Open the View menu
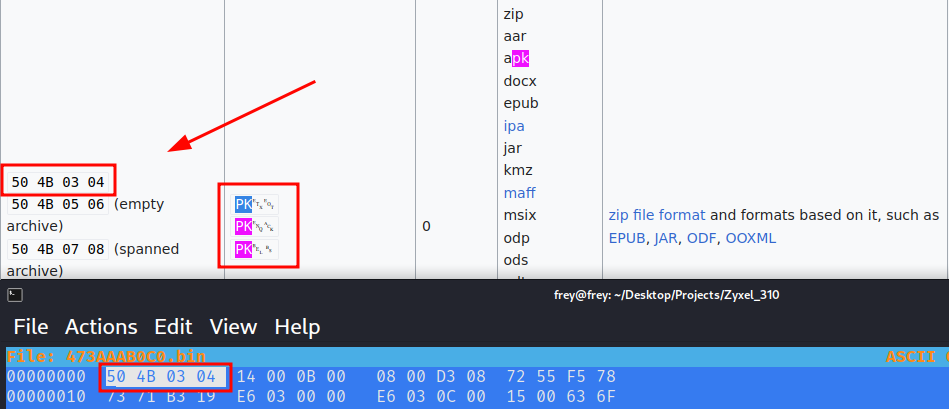The image size is (949, 409). point(233,327)
